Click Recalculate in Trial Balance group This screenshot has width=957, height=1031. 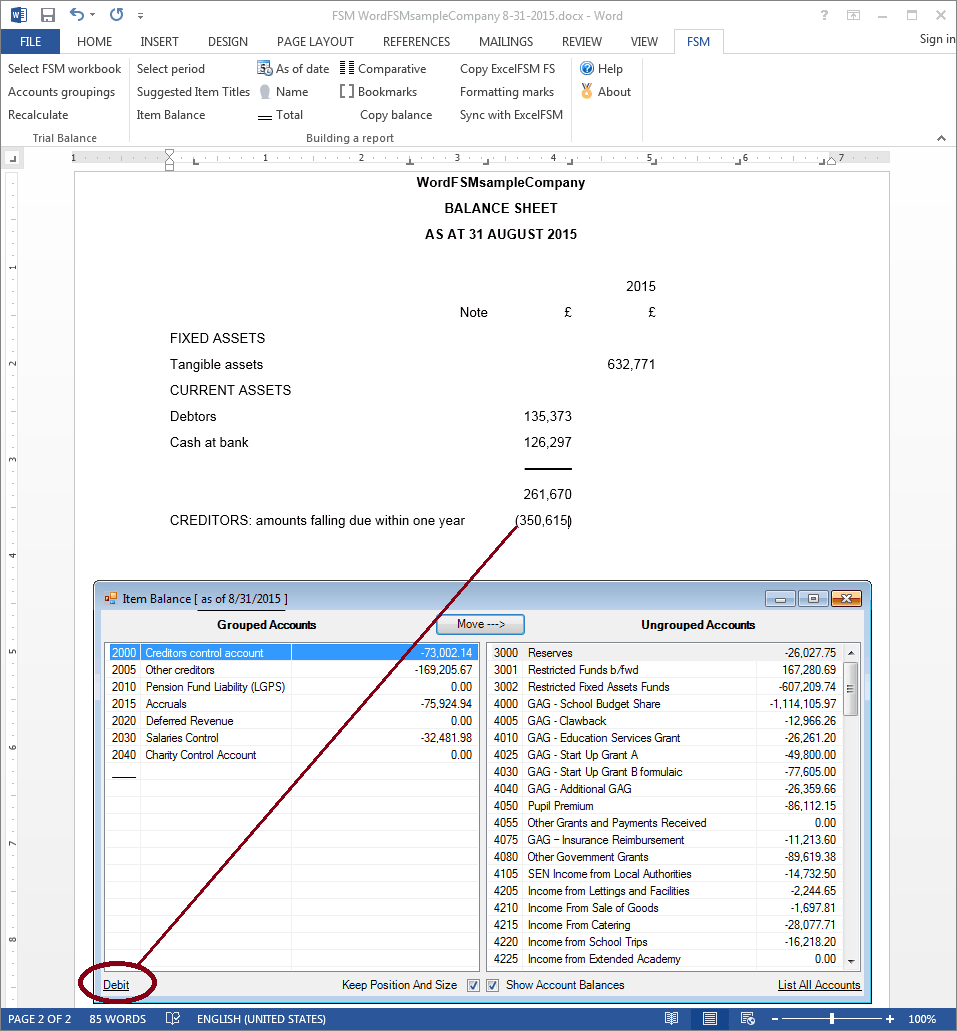pyautogui.click(x=38, y=114)
